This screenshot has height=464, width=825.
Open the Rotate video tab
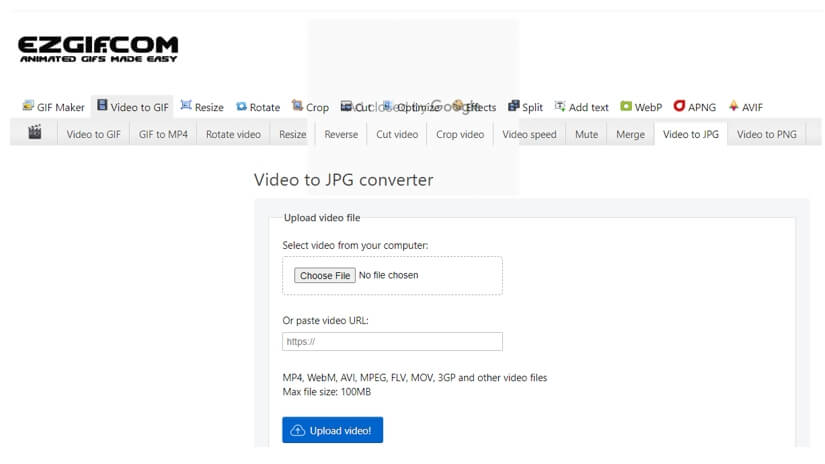point(233,134)
